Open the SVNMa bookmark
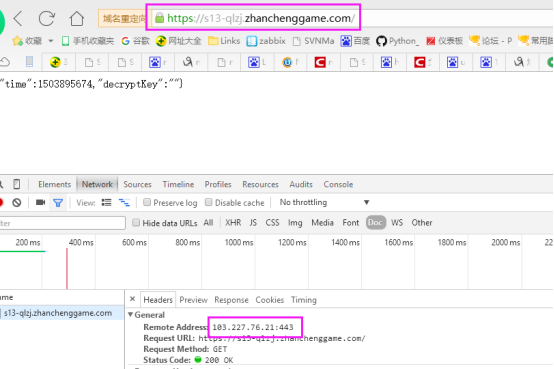 tap(313, 41)
